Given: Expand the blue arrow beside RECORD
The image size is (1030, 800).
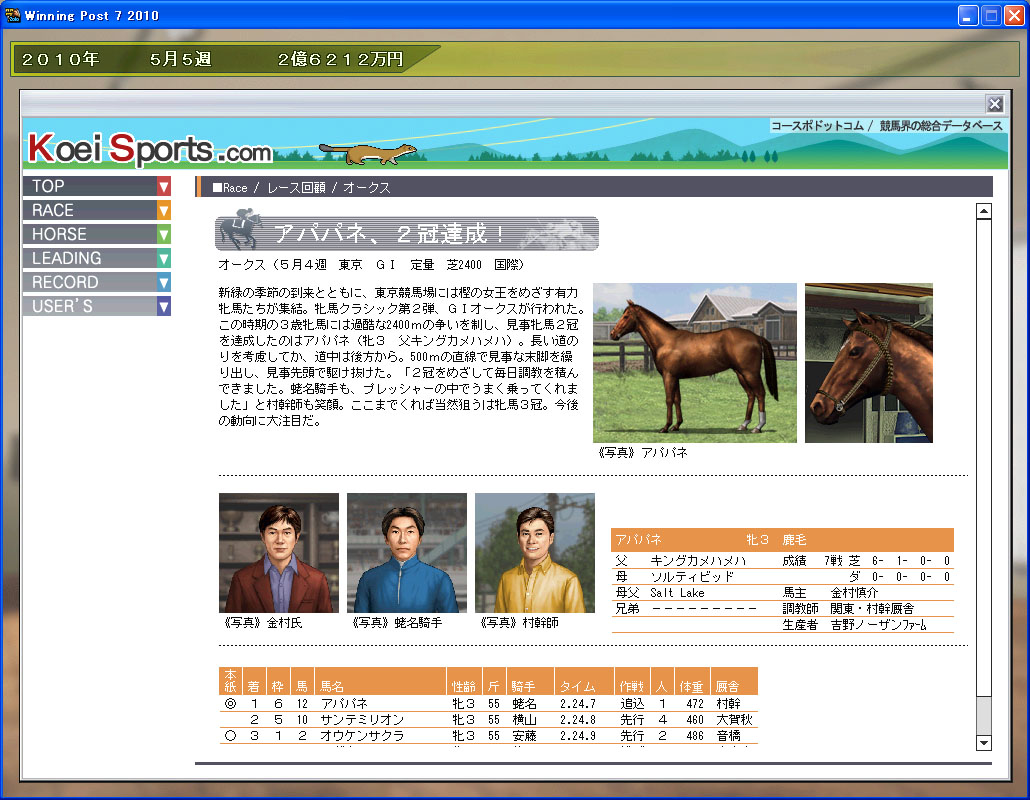Looking at the screenshot, I should point(164,282).
